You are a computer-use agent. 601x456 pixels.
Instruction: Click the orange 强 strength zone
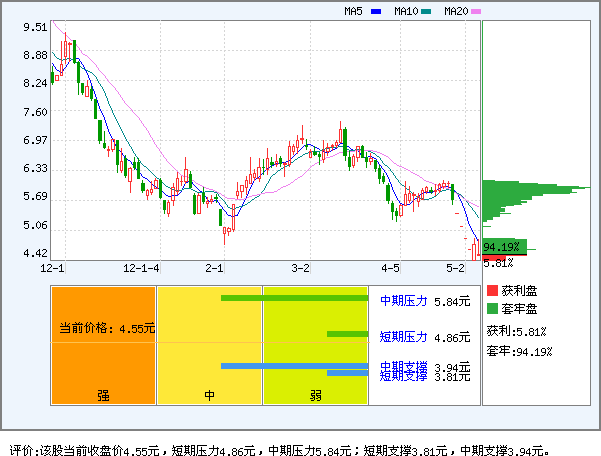(x=103, y=346)
